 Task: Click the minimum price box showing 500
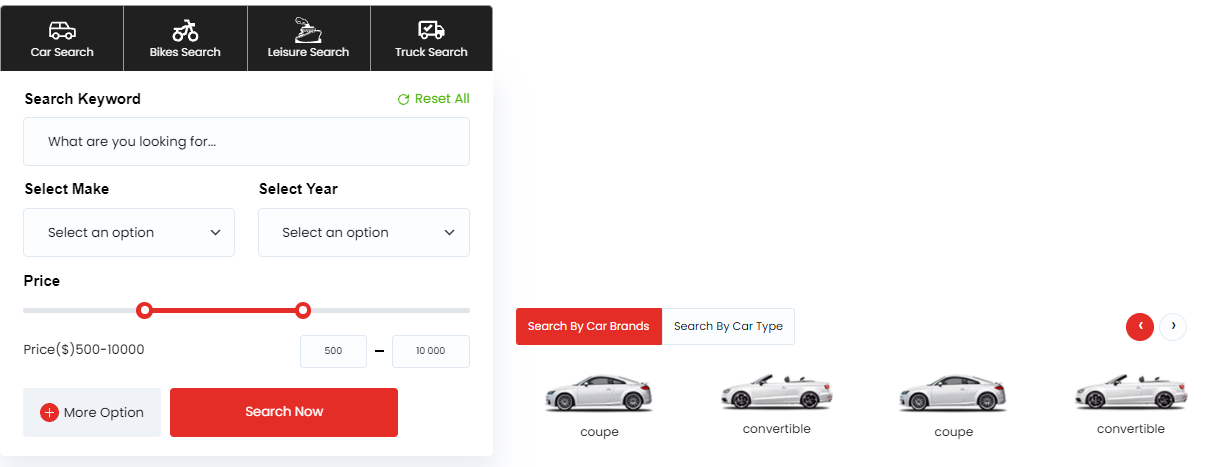click(333, 351)
